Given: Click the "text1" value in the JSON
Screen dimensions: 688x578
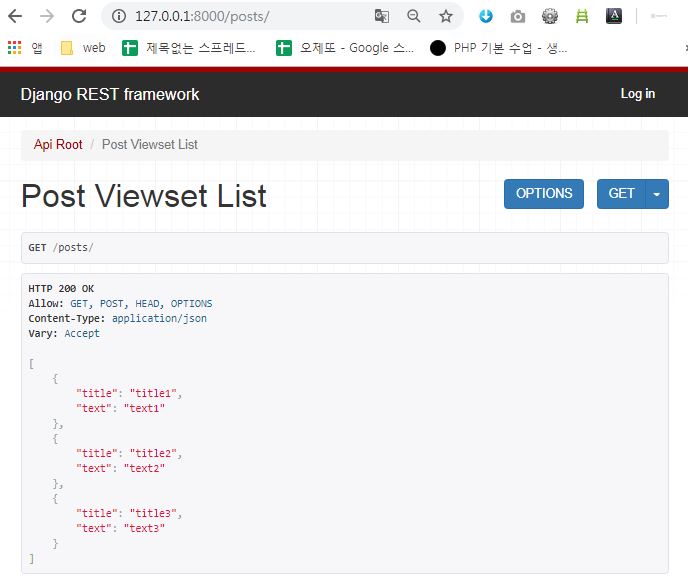Looking at the screenshot, I should 144,408.
